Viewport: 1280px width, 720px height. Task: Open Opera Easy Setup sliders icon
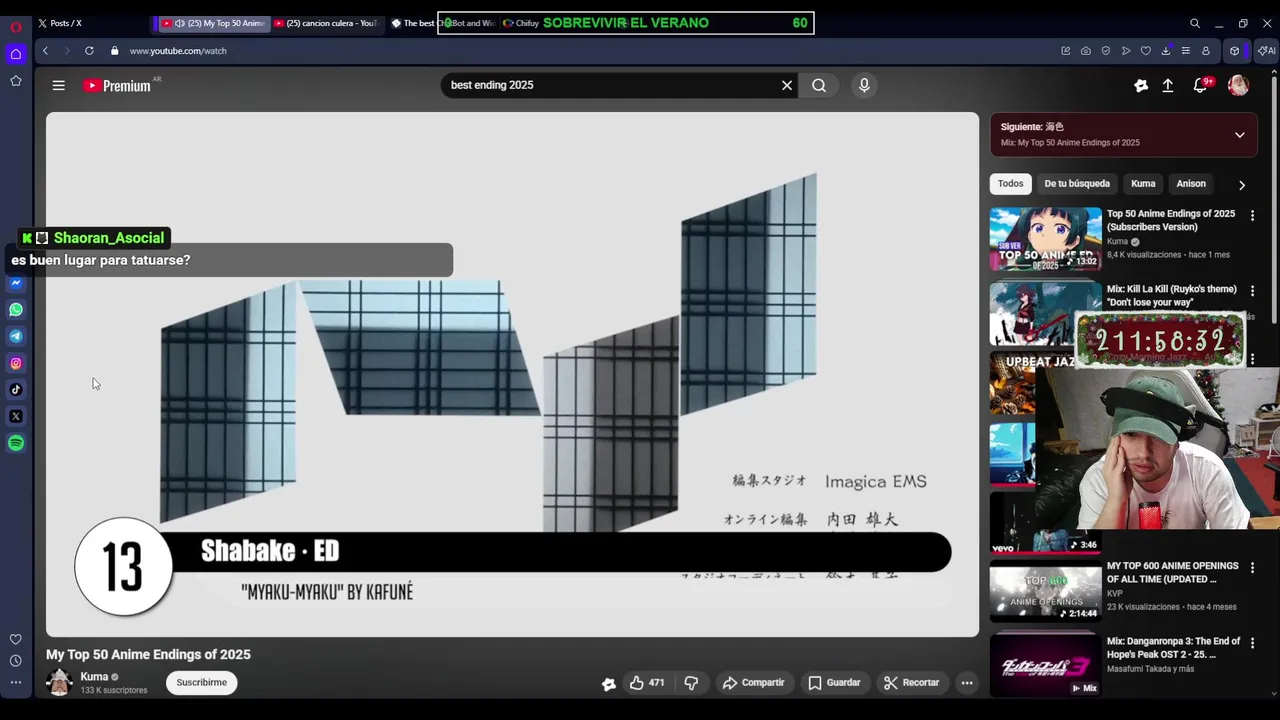pos(1186,51)
